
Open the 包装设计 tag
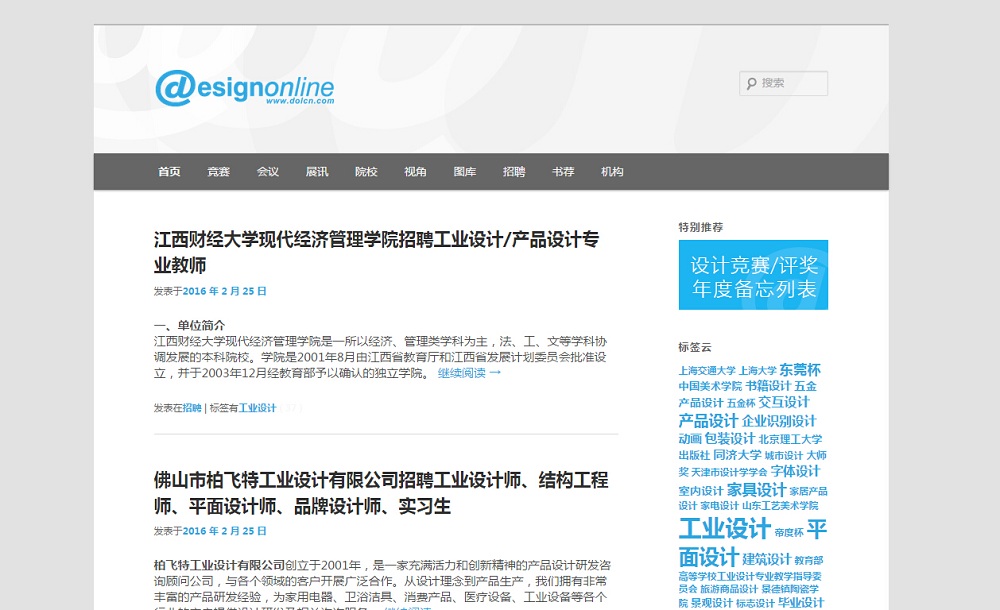730,438
